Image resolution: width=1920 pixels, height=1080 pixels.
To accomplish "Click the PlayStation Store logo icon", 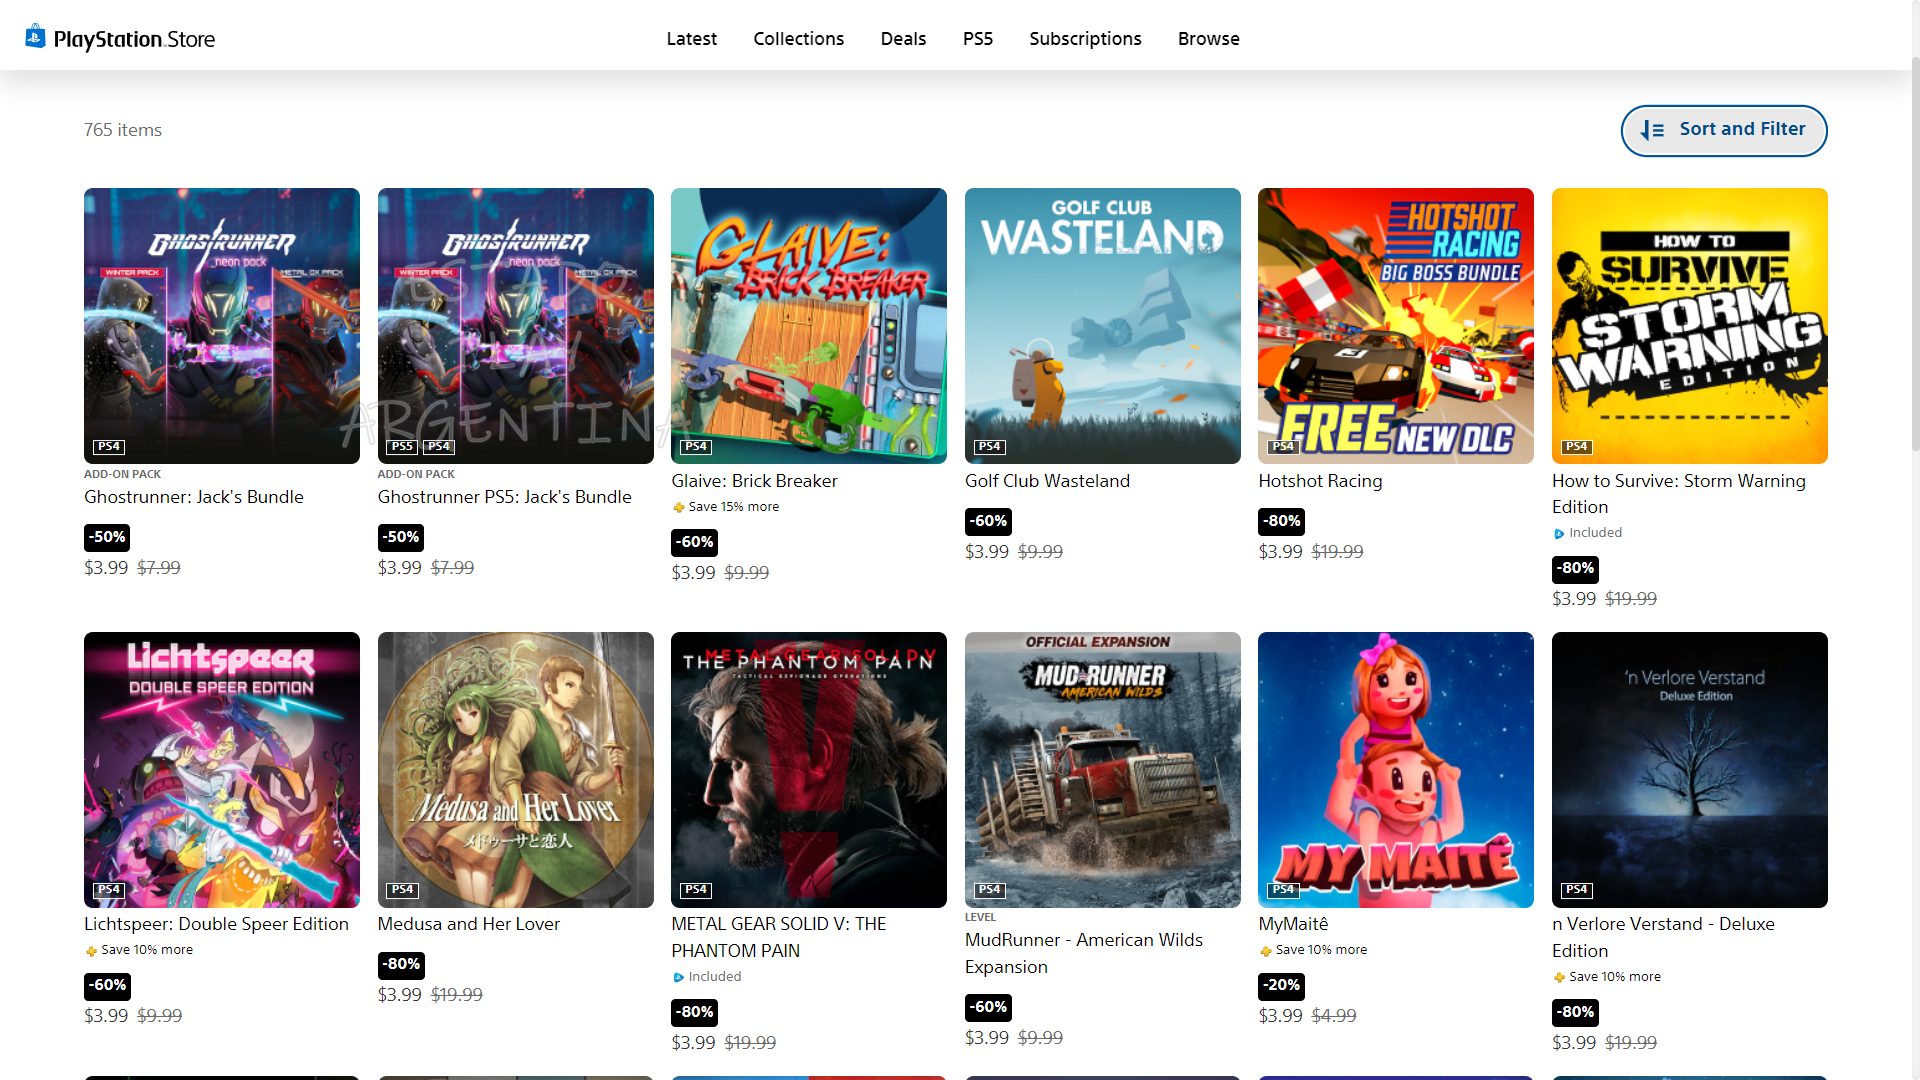I will [35, 37].
